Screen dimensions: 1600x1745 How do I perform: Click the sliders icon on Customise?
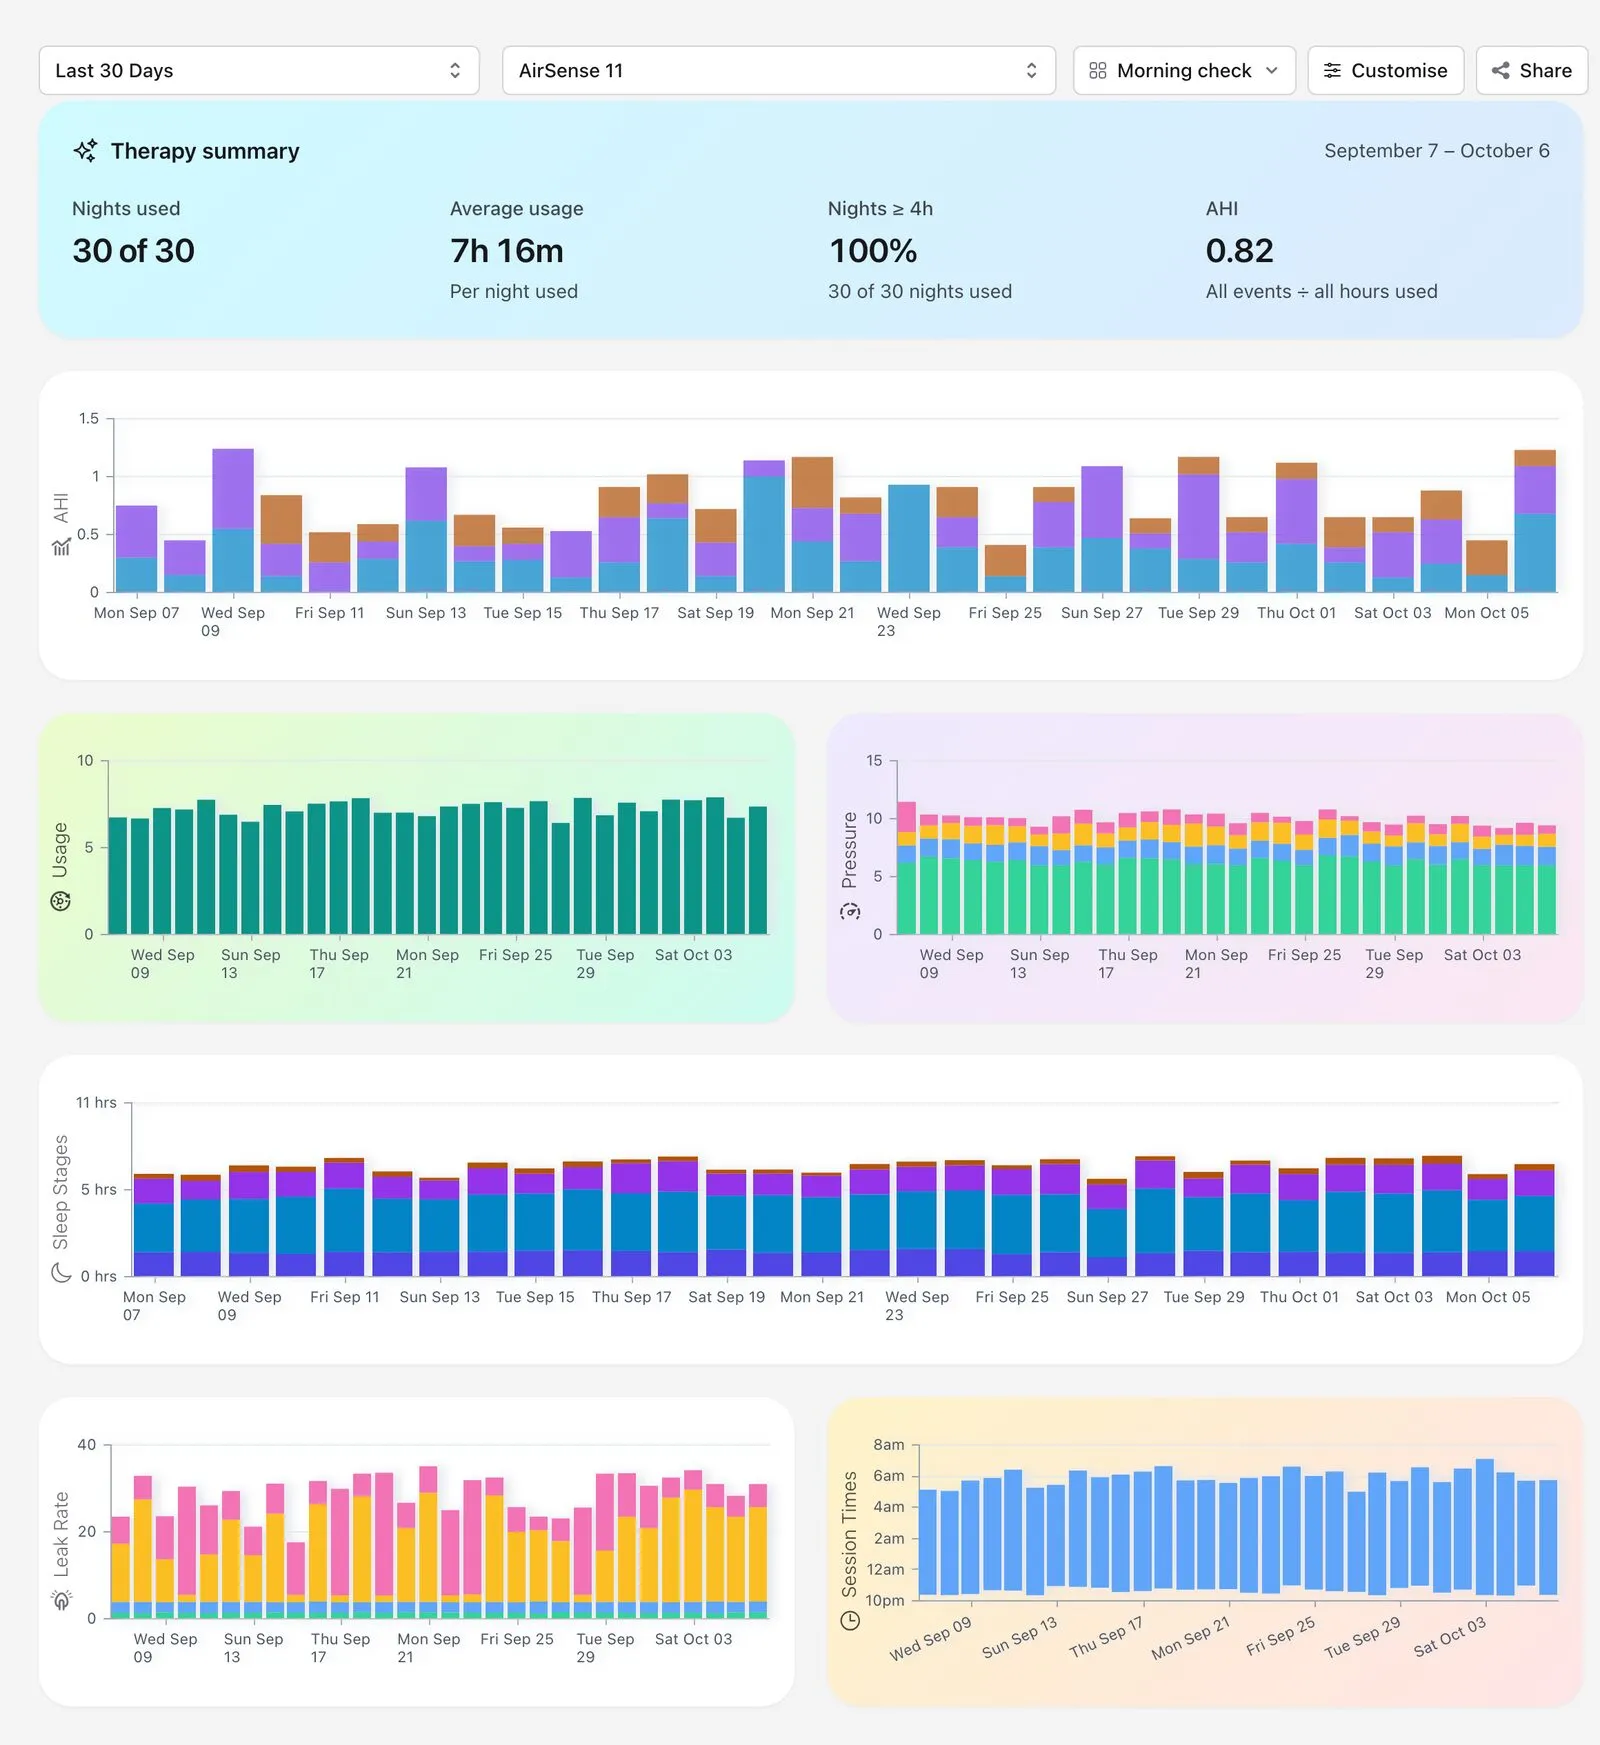(x=1332, y=71)
